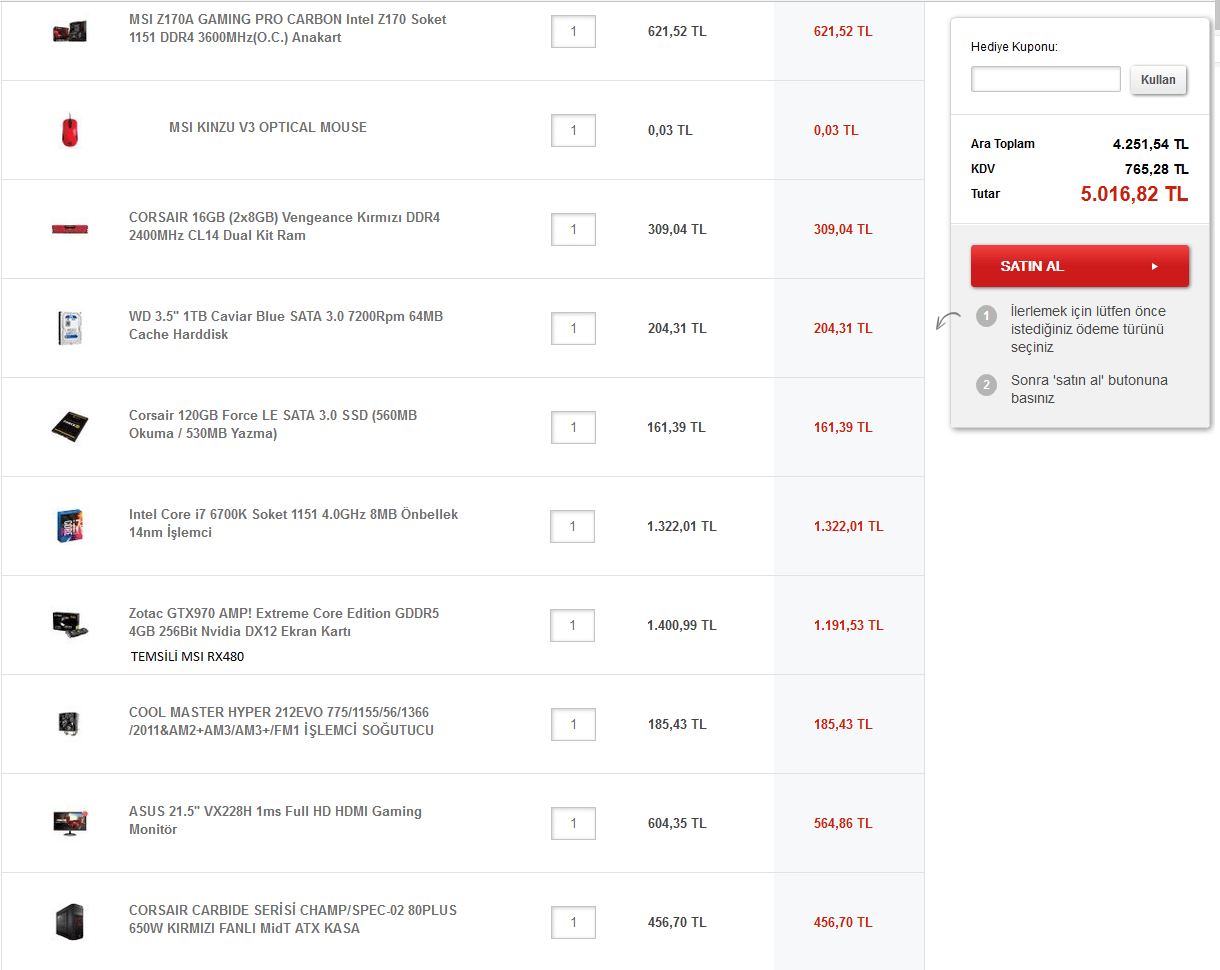Open the Corsair Vengeance RAM thumbnail
The width and height of the screenshot is (1220, 970).
[x=70, y=229]
